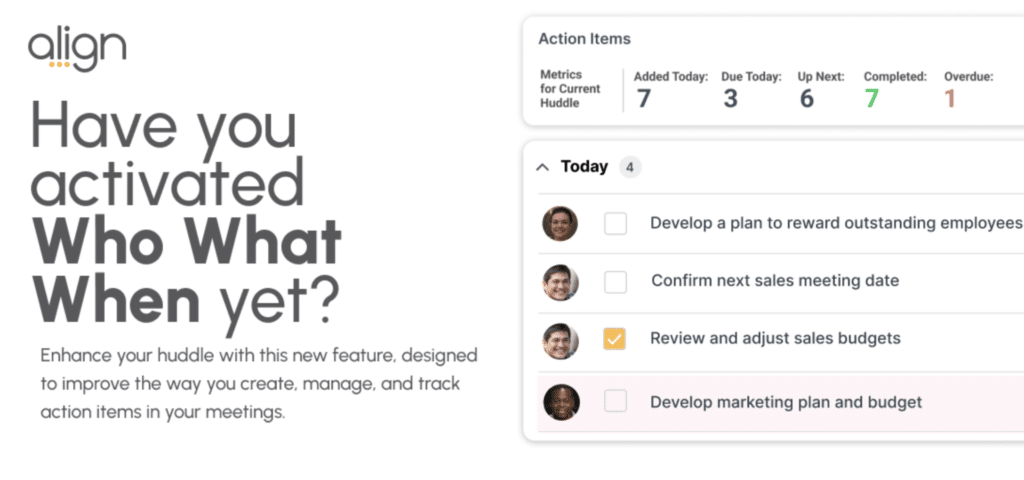Click avatar beside Develop marketing plan task
This screenshot has width=1024, height=480.
560,402
